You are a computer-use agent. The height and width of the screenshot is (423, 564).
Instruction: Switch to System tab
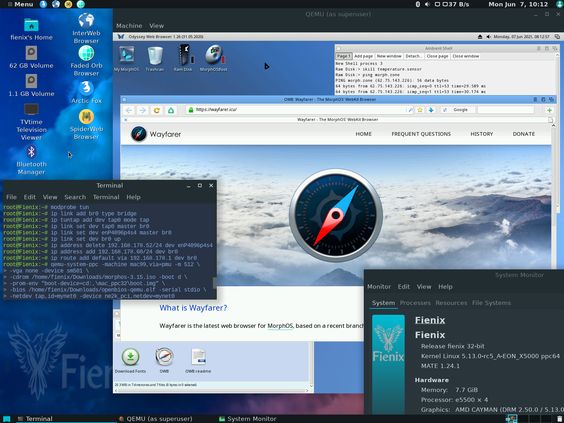point(383,303)
